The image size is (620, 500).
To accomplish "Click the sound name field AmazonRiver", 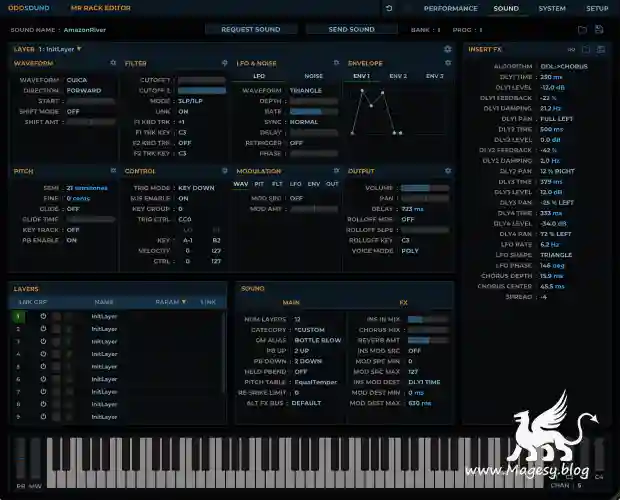I will pyautogui.click(x=85, y=30).
